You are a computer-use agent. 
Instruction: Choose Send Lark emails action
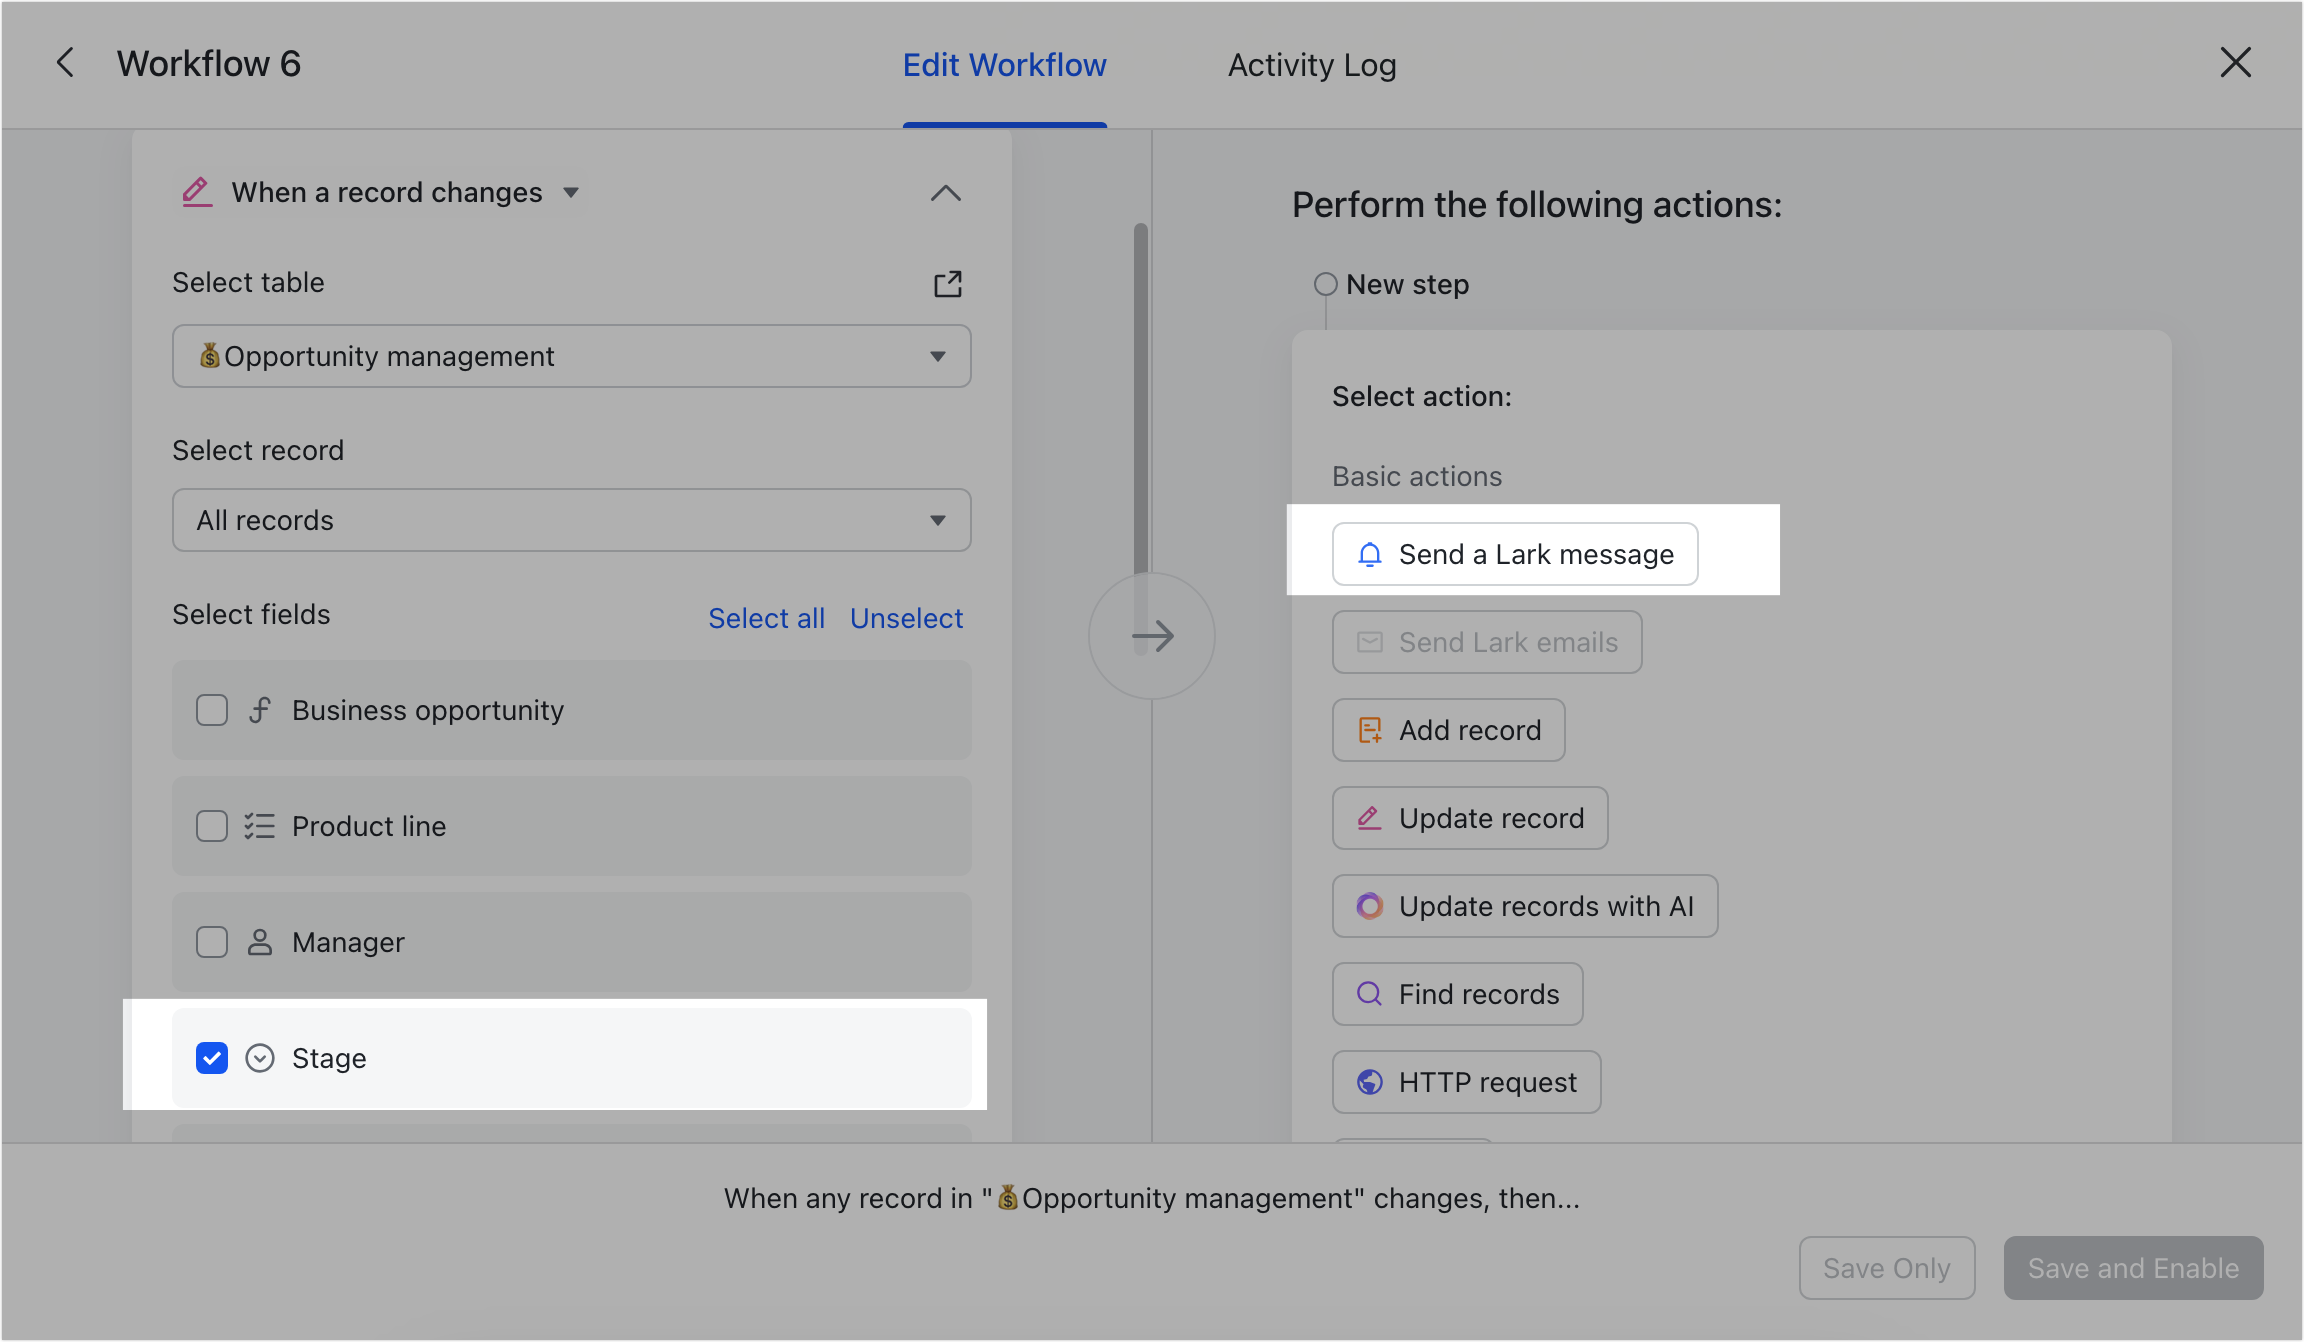point(1487,642)
